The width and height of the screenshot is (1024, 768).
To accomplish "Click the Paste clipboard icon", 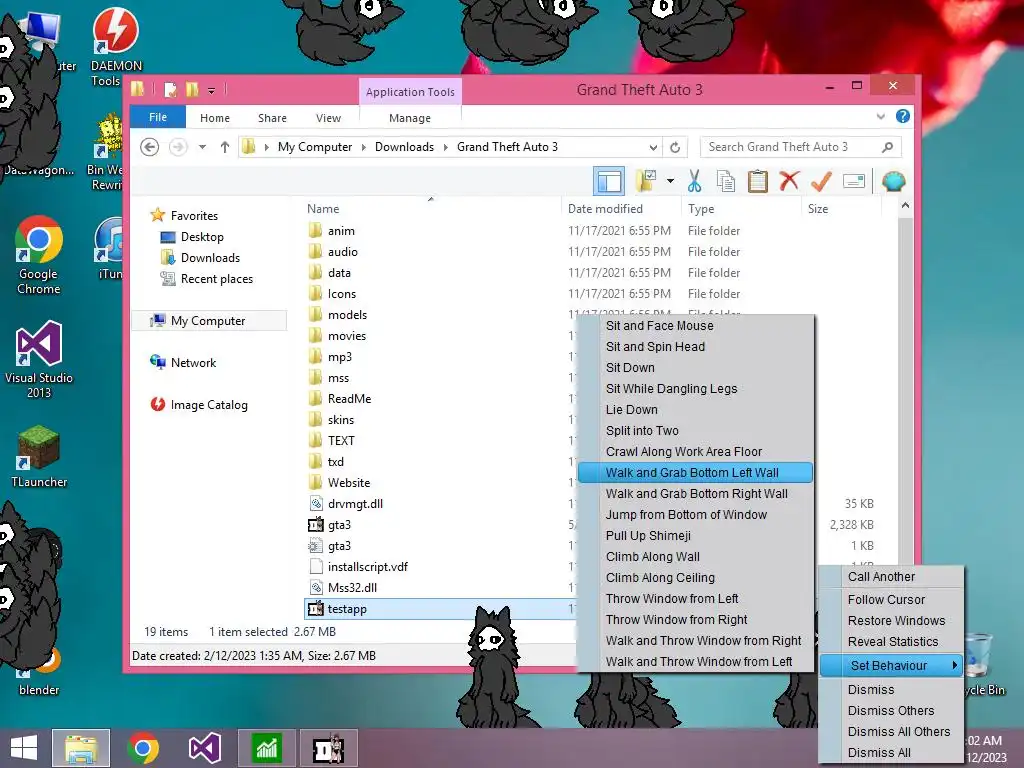I will 758,181.
